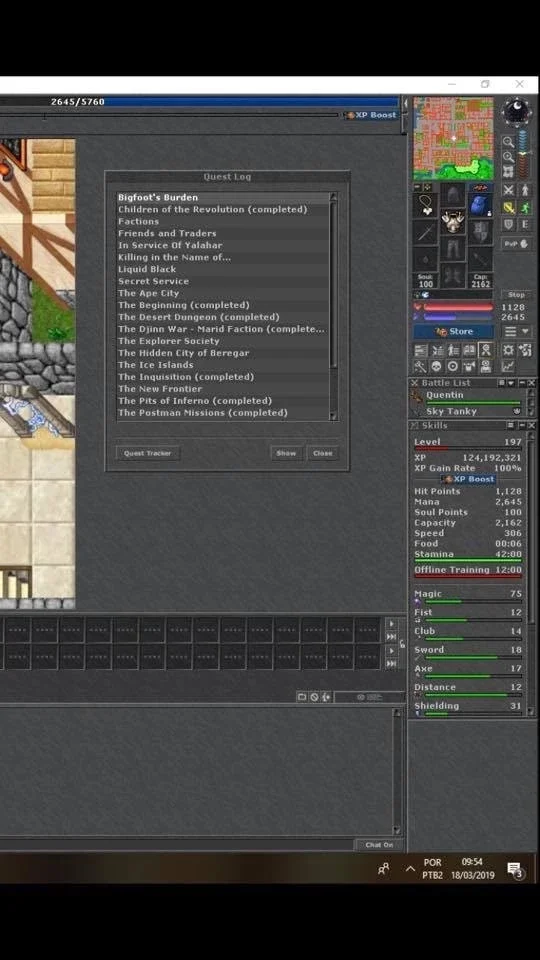The width and height of the screenshot is (540, 960).
Task: Click Show in Quest Log
Action: point(286,453)
